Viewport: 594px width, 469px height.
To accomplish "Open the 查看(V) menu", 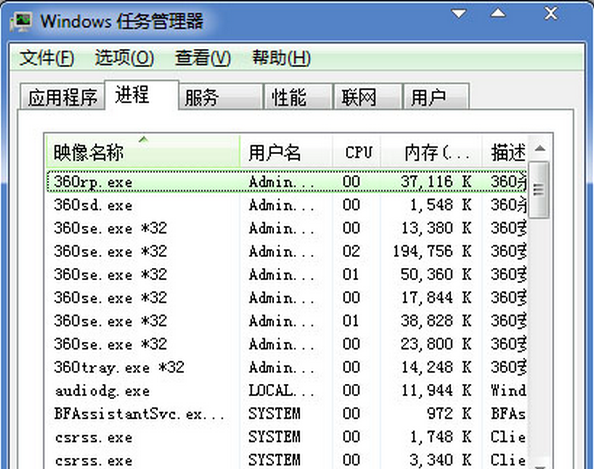I will (203, 58).
